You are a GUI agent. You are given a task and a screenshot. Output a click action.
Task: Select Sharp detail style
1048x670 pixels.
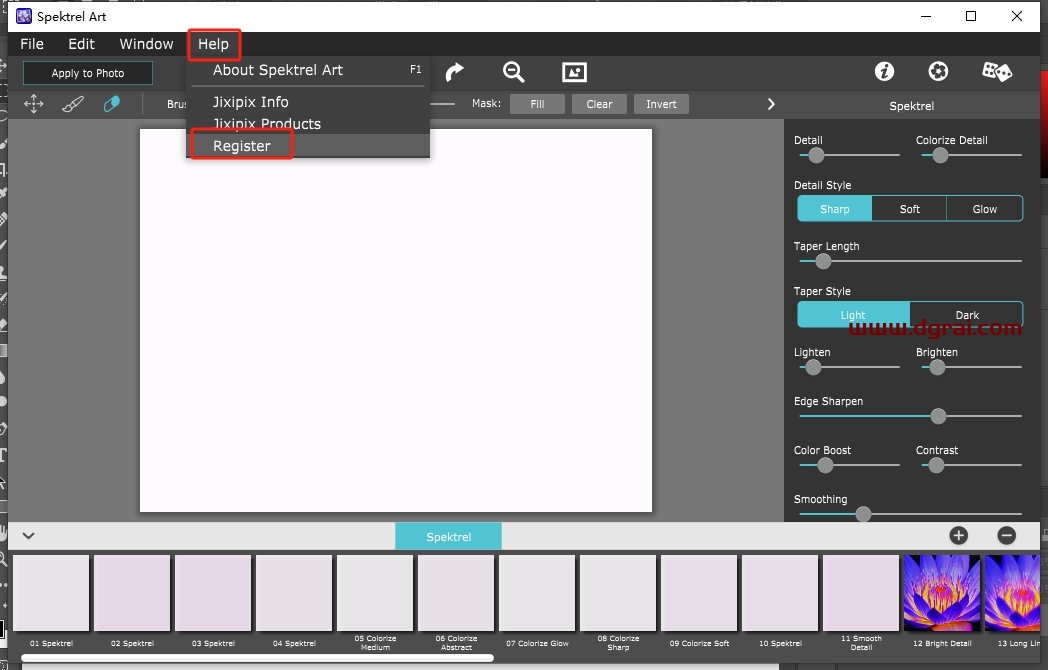point(835,209)
